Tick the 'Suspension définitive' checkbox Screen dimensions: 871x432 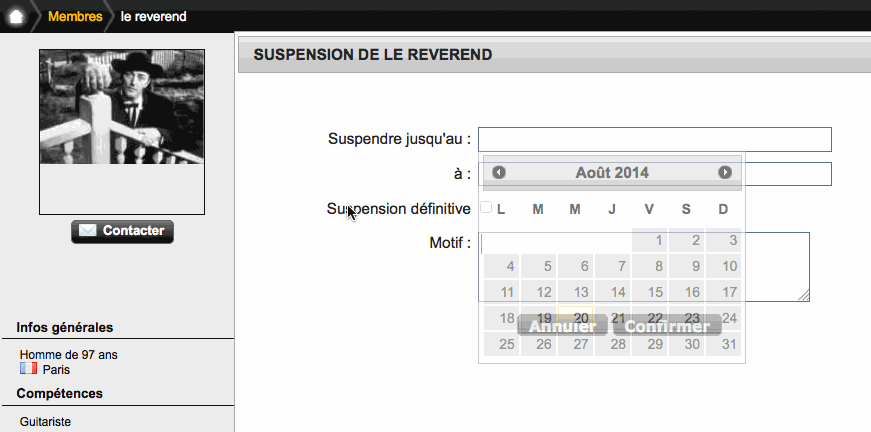pos(486,207)
